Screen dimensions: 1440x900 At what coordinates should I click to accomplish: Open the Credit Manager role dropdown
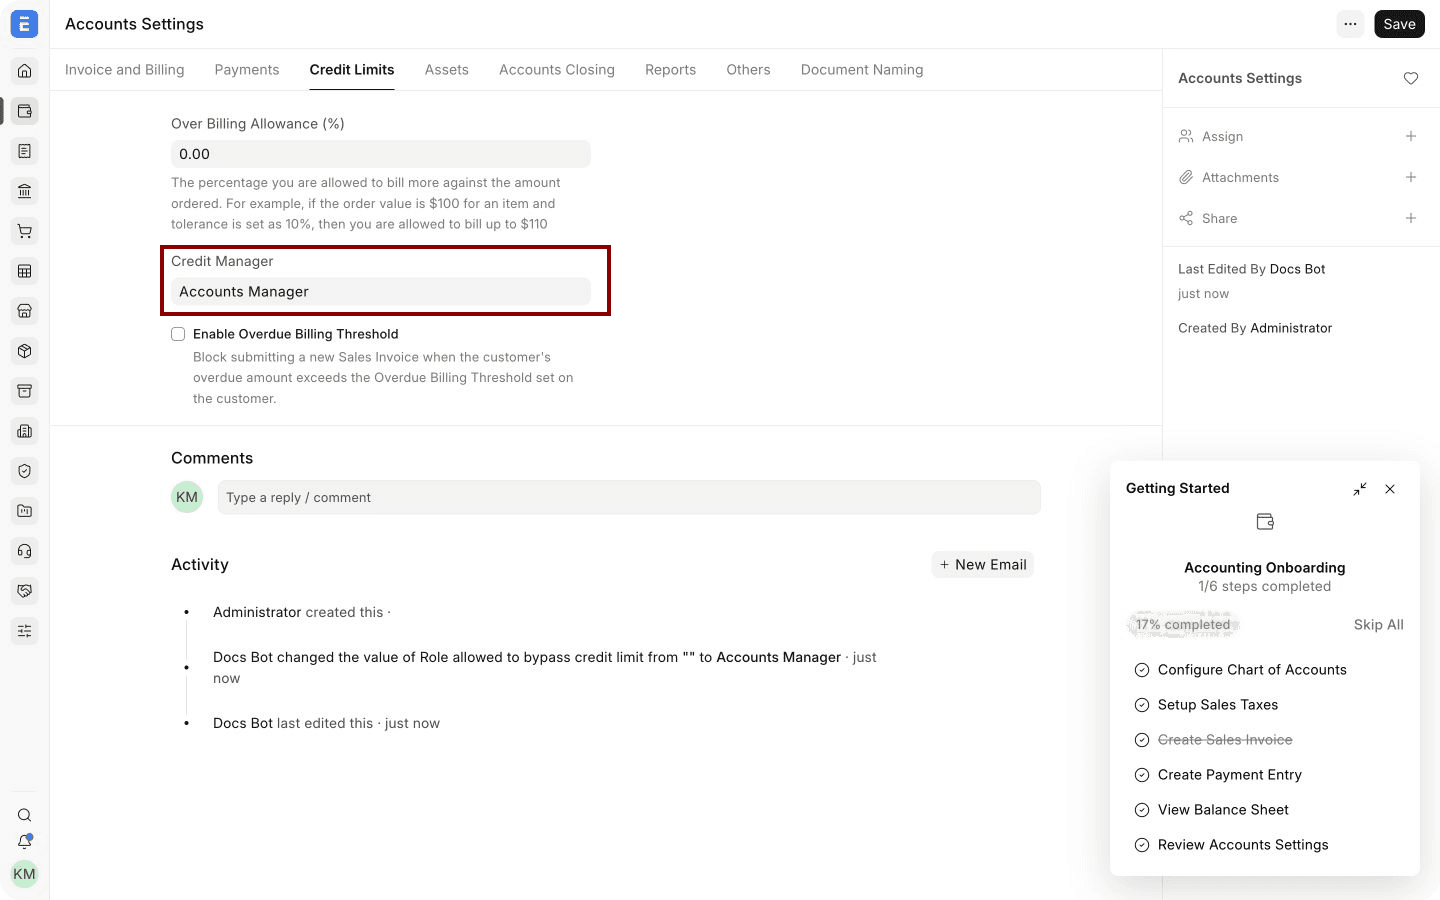381,292
